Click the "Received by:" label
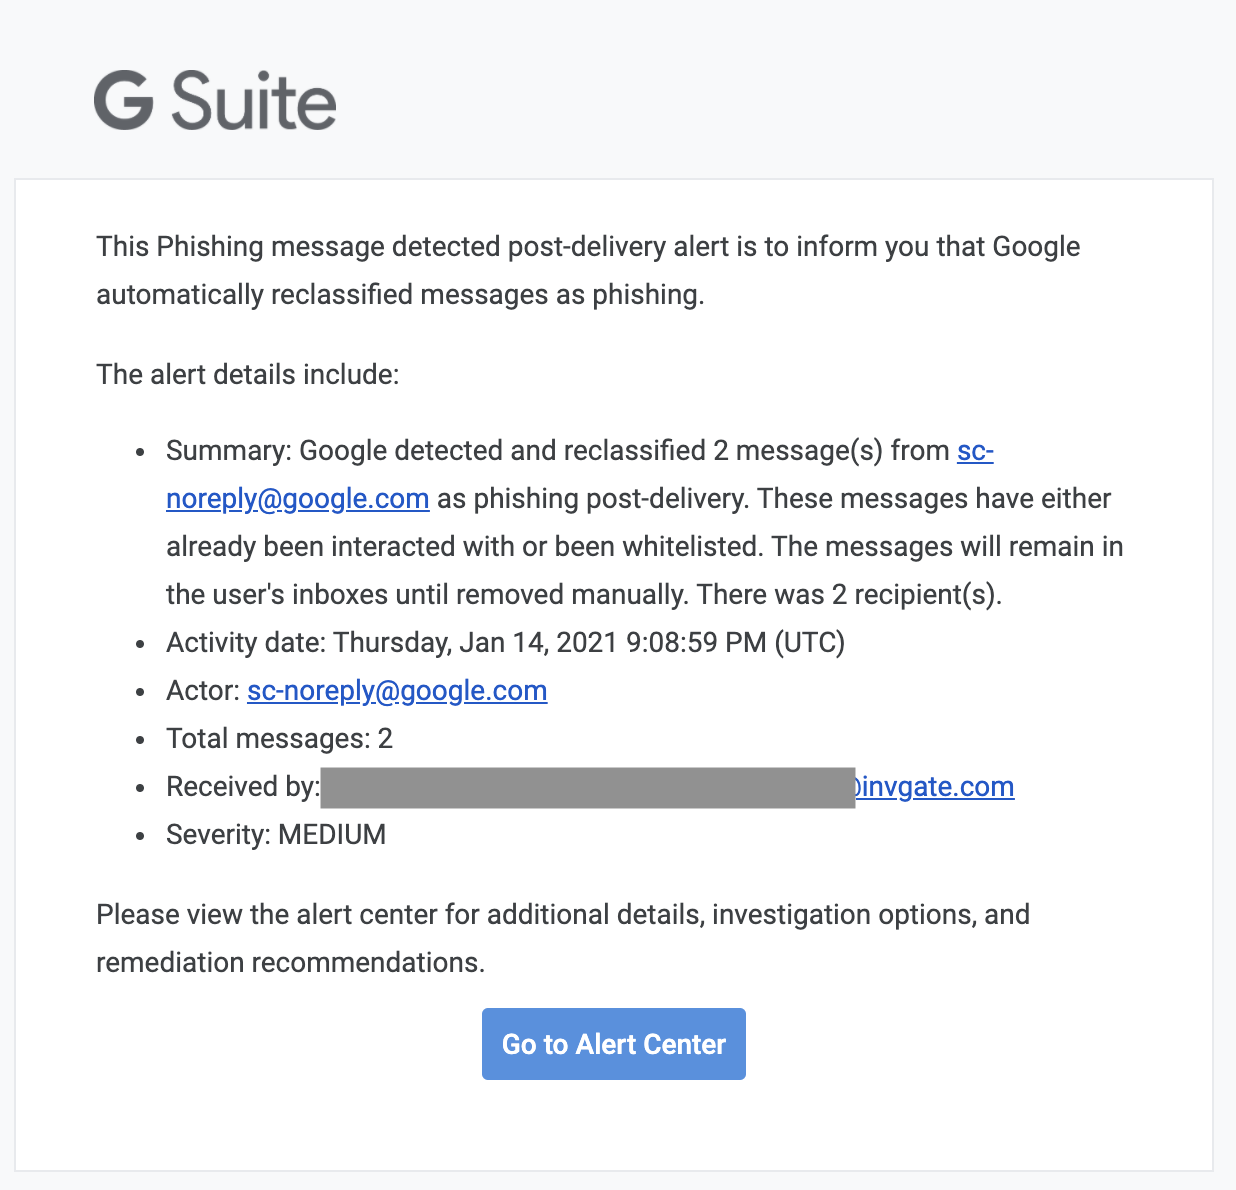 click(x=242, y=787)
